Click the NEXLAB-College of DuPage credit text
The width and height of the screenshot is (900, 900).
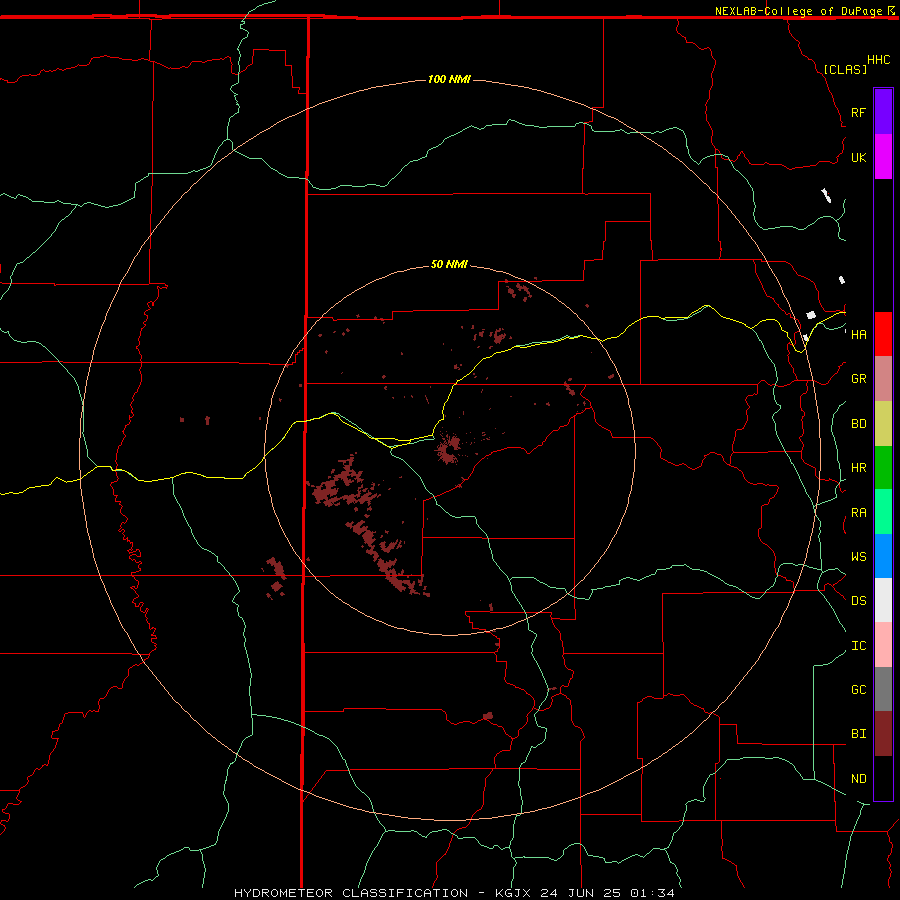pyautogui.click(x=798, y=11)
